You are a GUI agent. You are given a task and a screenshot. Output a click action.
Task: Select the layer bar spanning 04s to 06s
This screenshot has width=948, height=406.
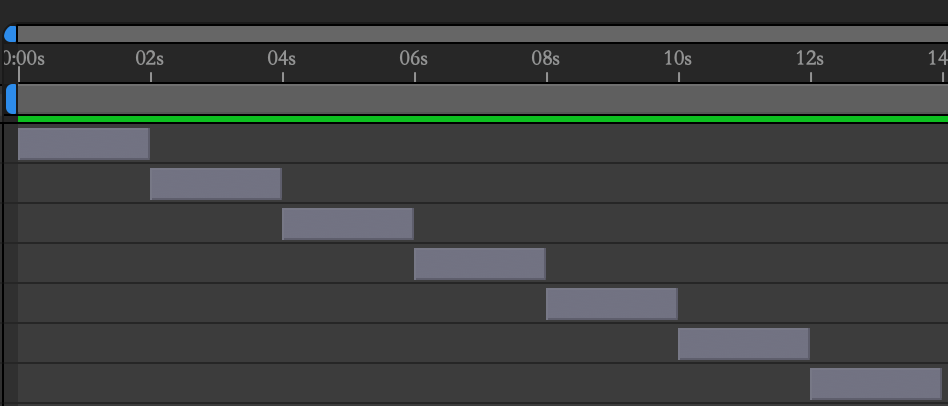[348, 224]
